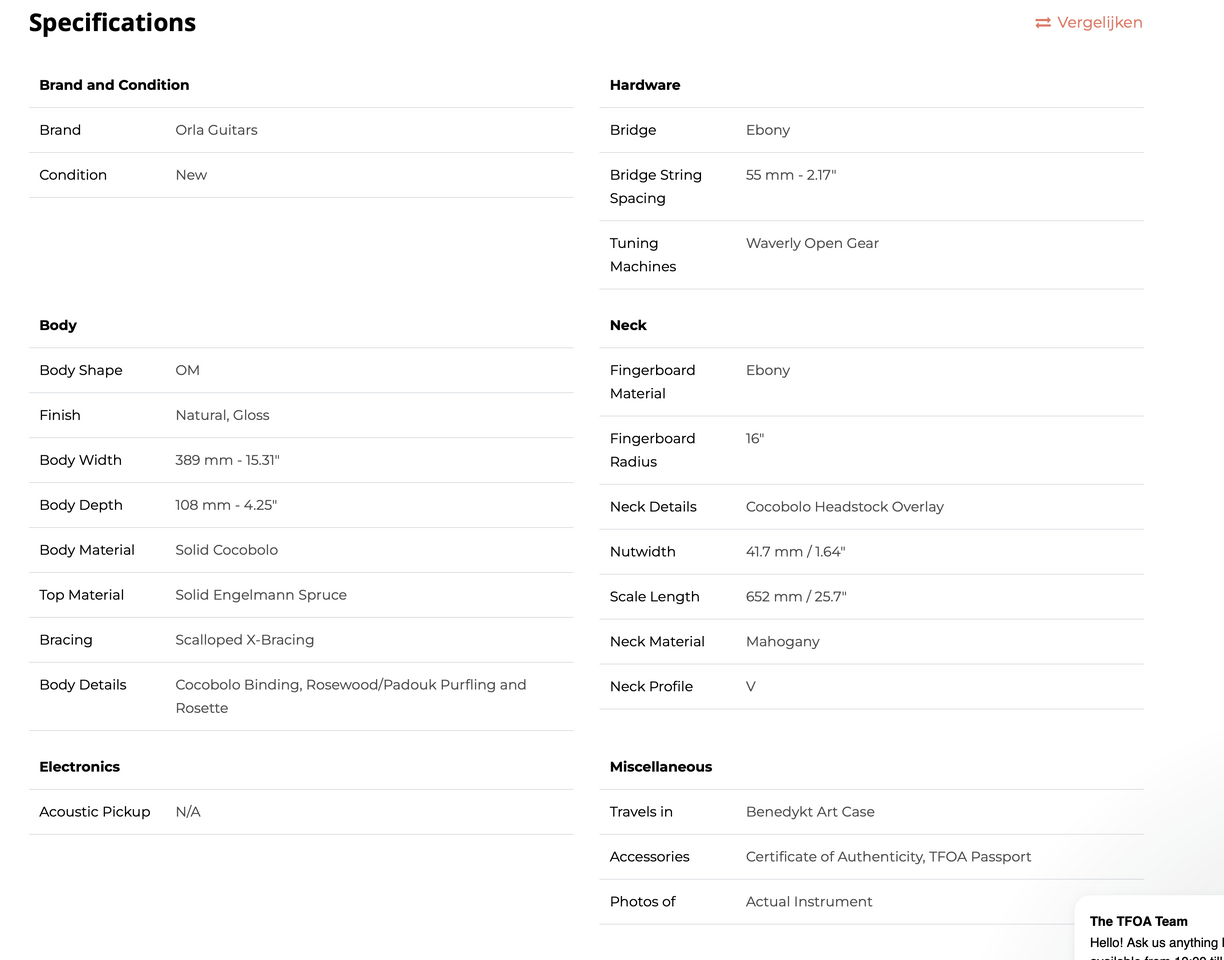
Task: Click the 'Fingerboard Material' label
Action: click(652, 382)
